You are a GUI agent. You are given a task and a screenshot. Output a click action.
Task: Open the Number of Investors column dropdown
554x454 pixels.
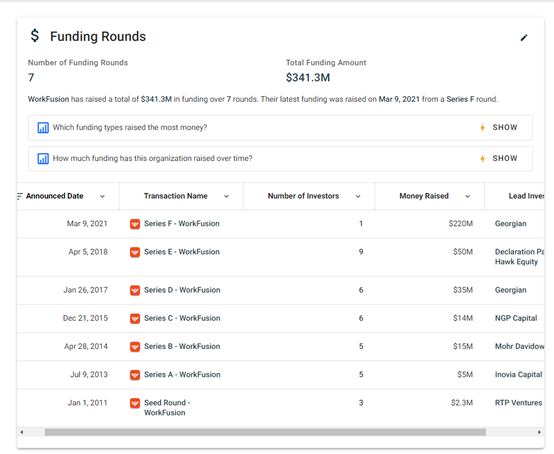(358, 196)
